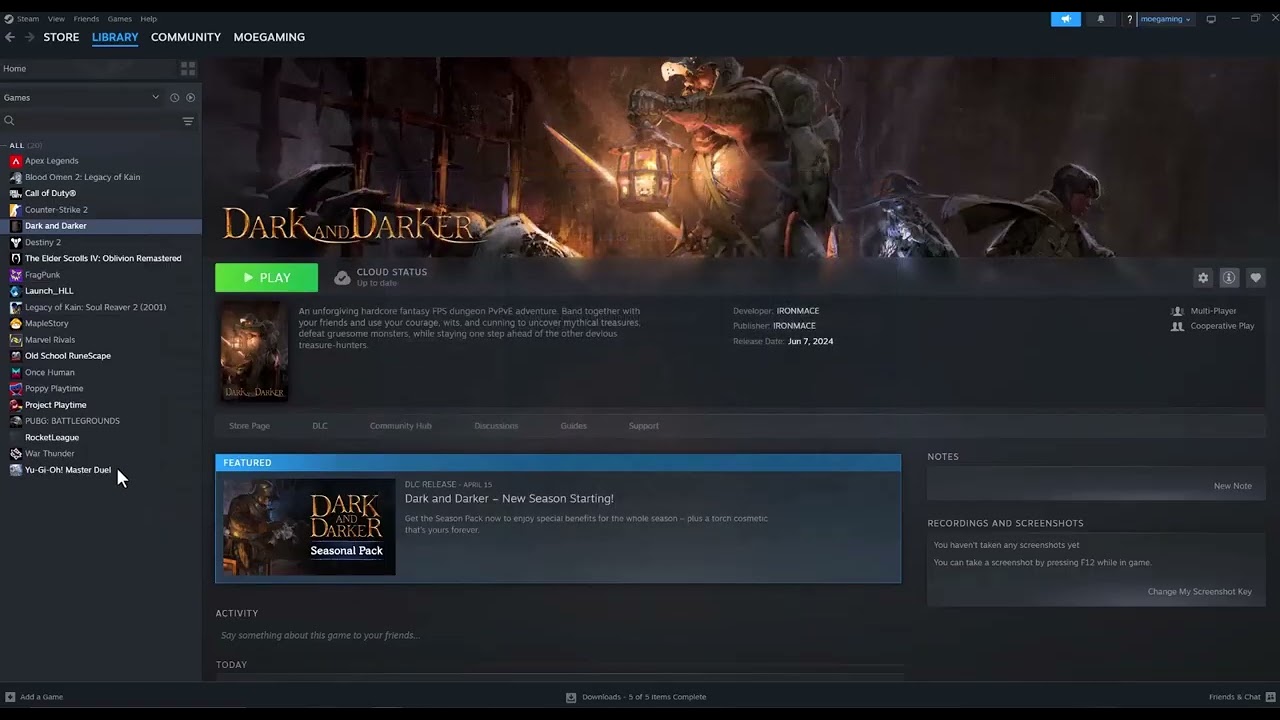Toggle favorite with the heart icon

point(1256,278)
